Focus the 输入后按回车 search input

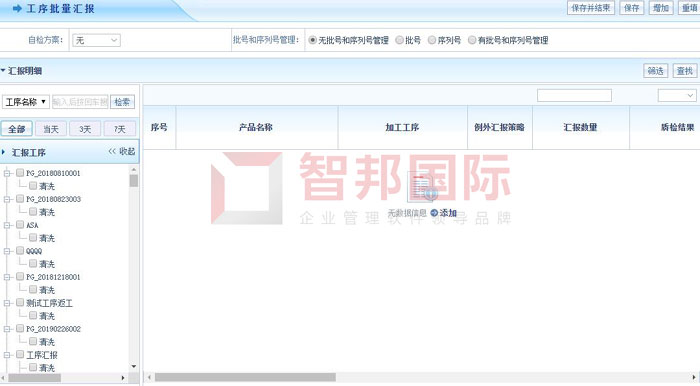tap(80, 102)
